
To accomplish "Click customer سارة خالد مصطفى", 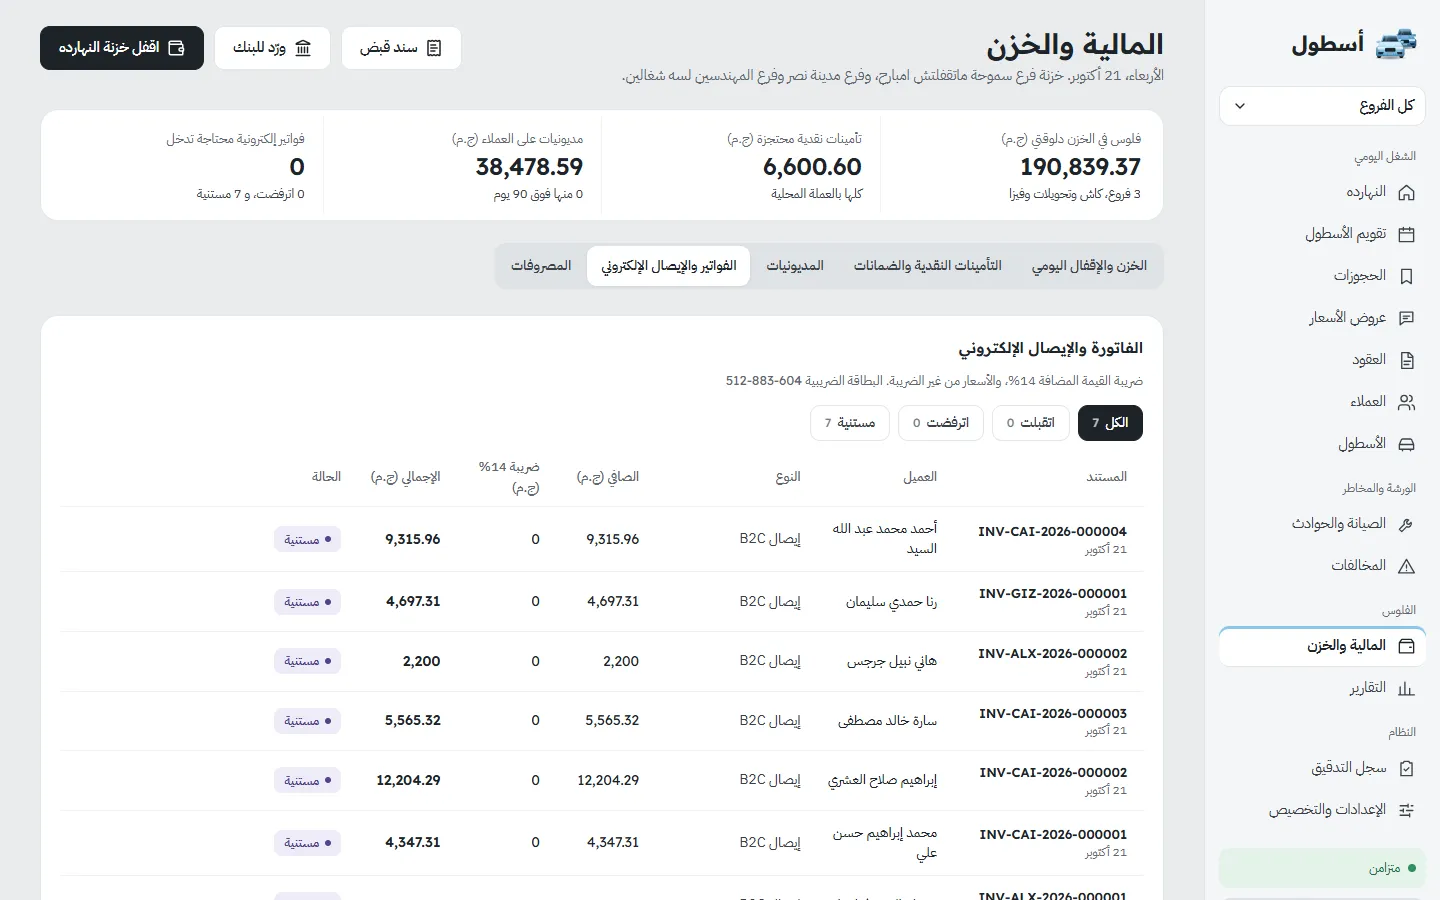I will (888, 721).
